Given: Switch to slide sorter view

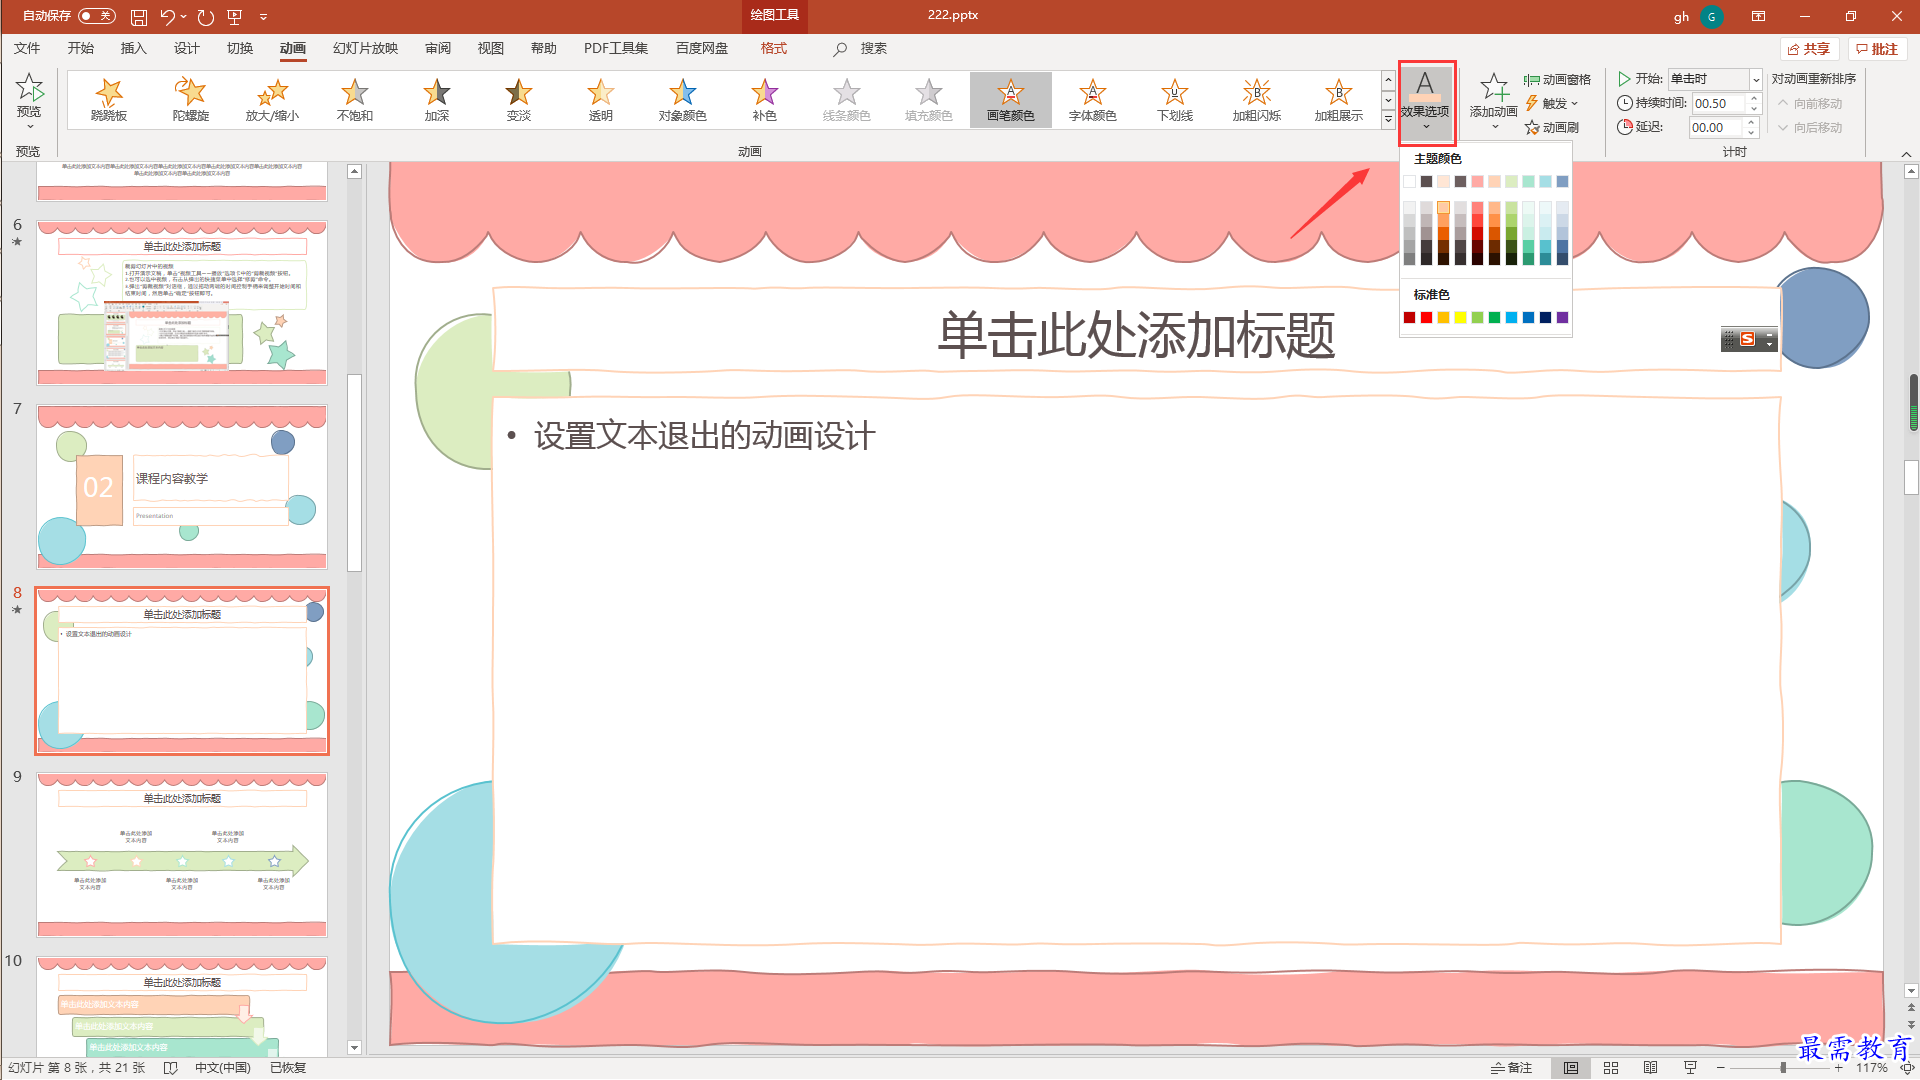Looking at the screenshot, I should point(1611,1068).
